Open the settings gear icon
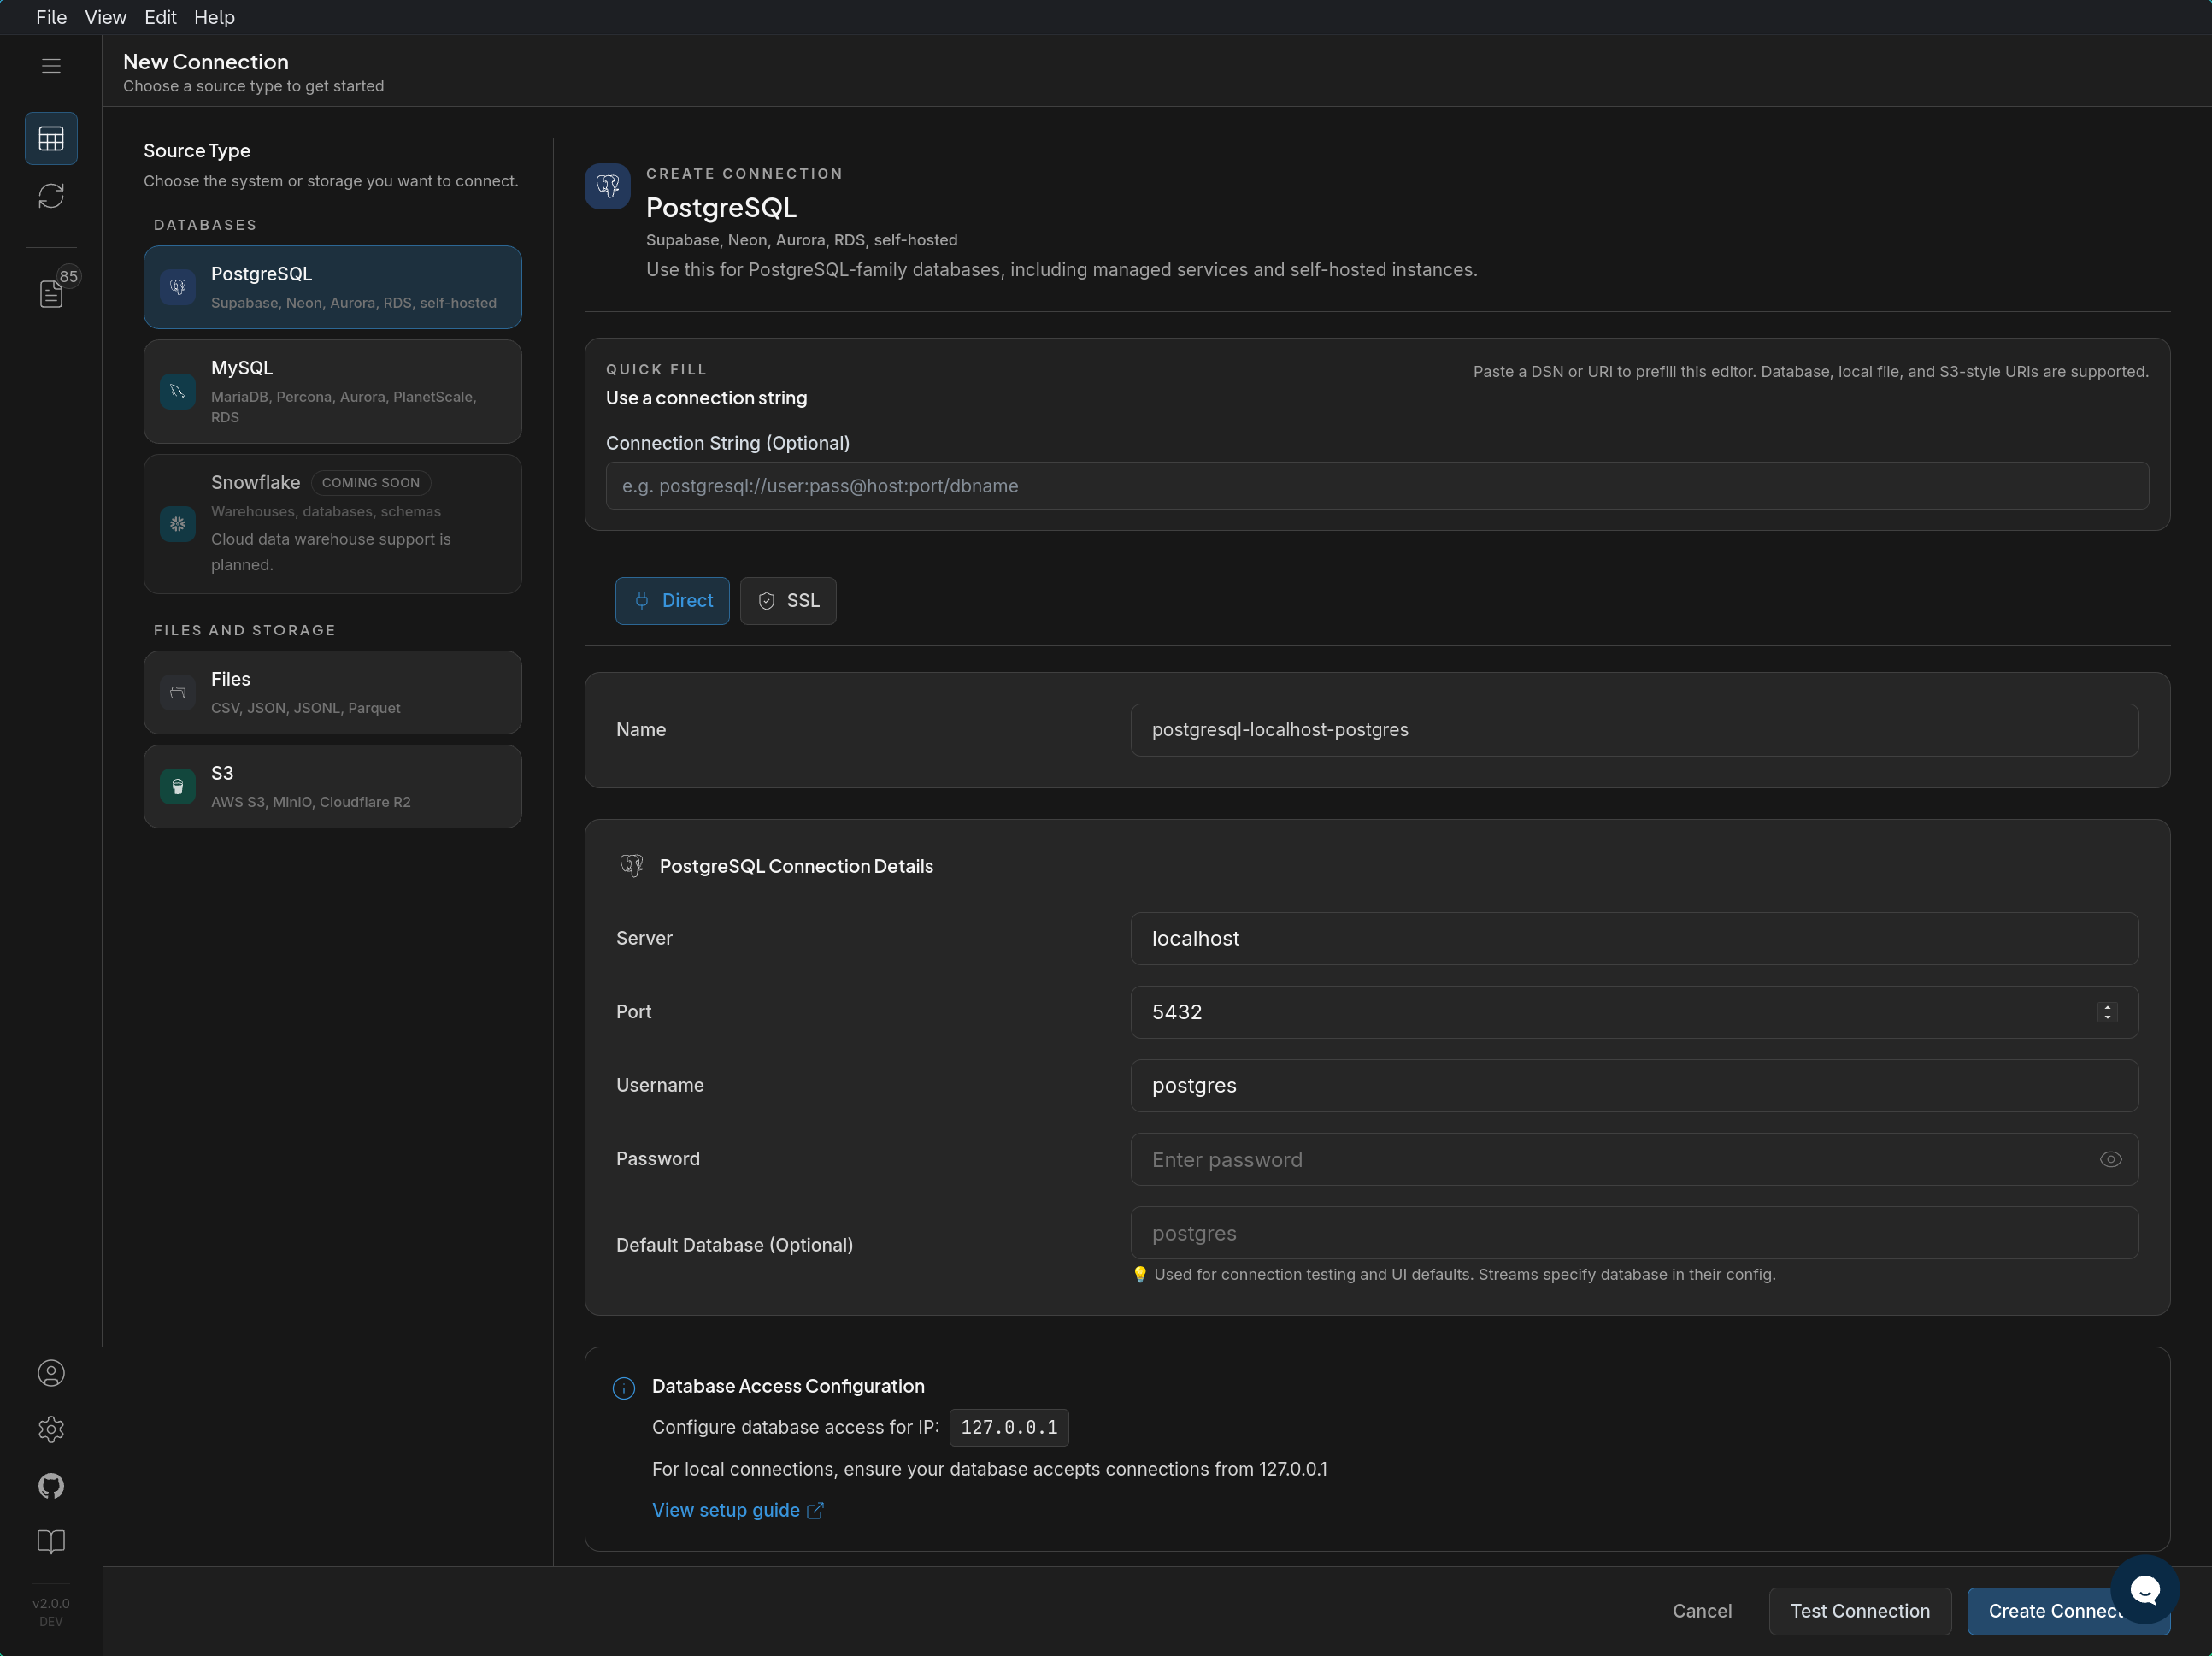Image resolution: width=2212 pixels, height=1656 pixels. [51, 1429]
